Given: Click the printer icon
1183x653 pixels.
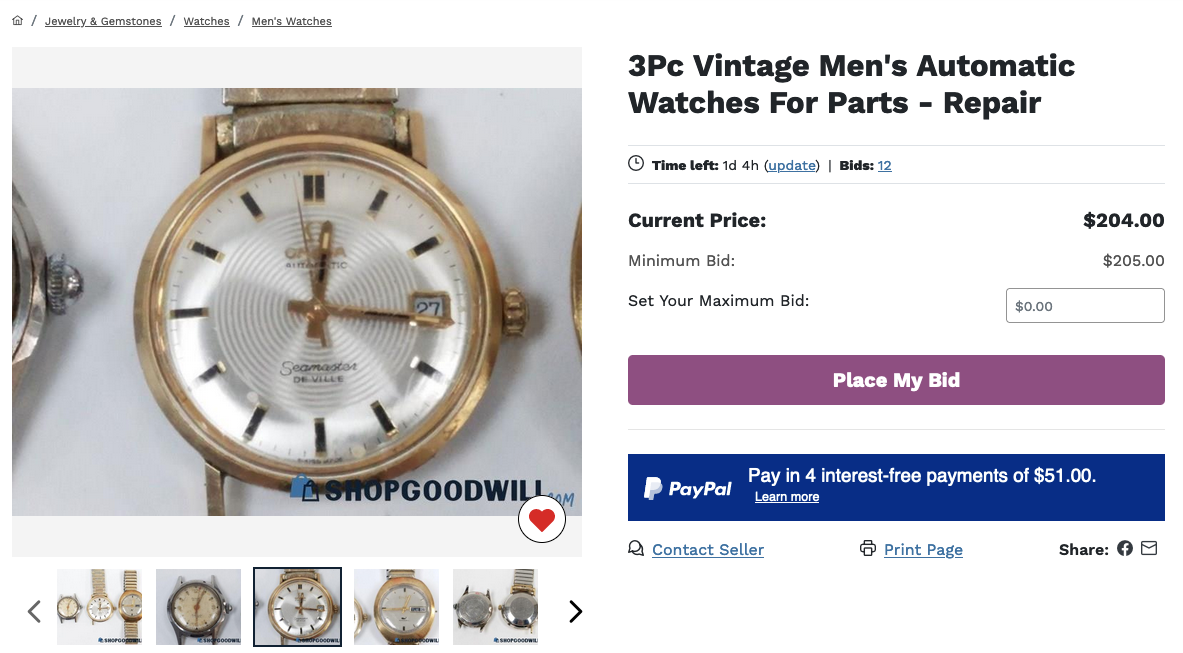Looking at the screenshot, I should click(867, 549).
